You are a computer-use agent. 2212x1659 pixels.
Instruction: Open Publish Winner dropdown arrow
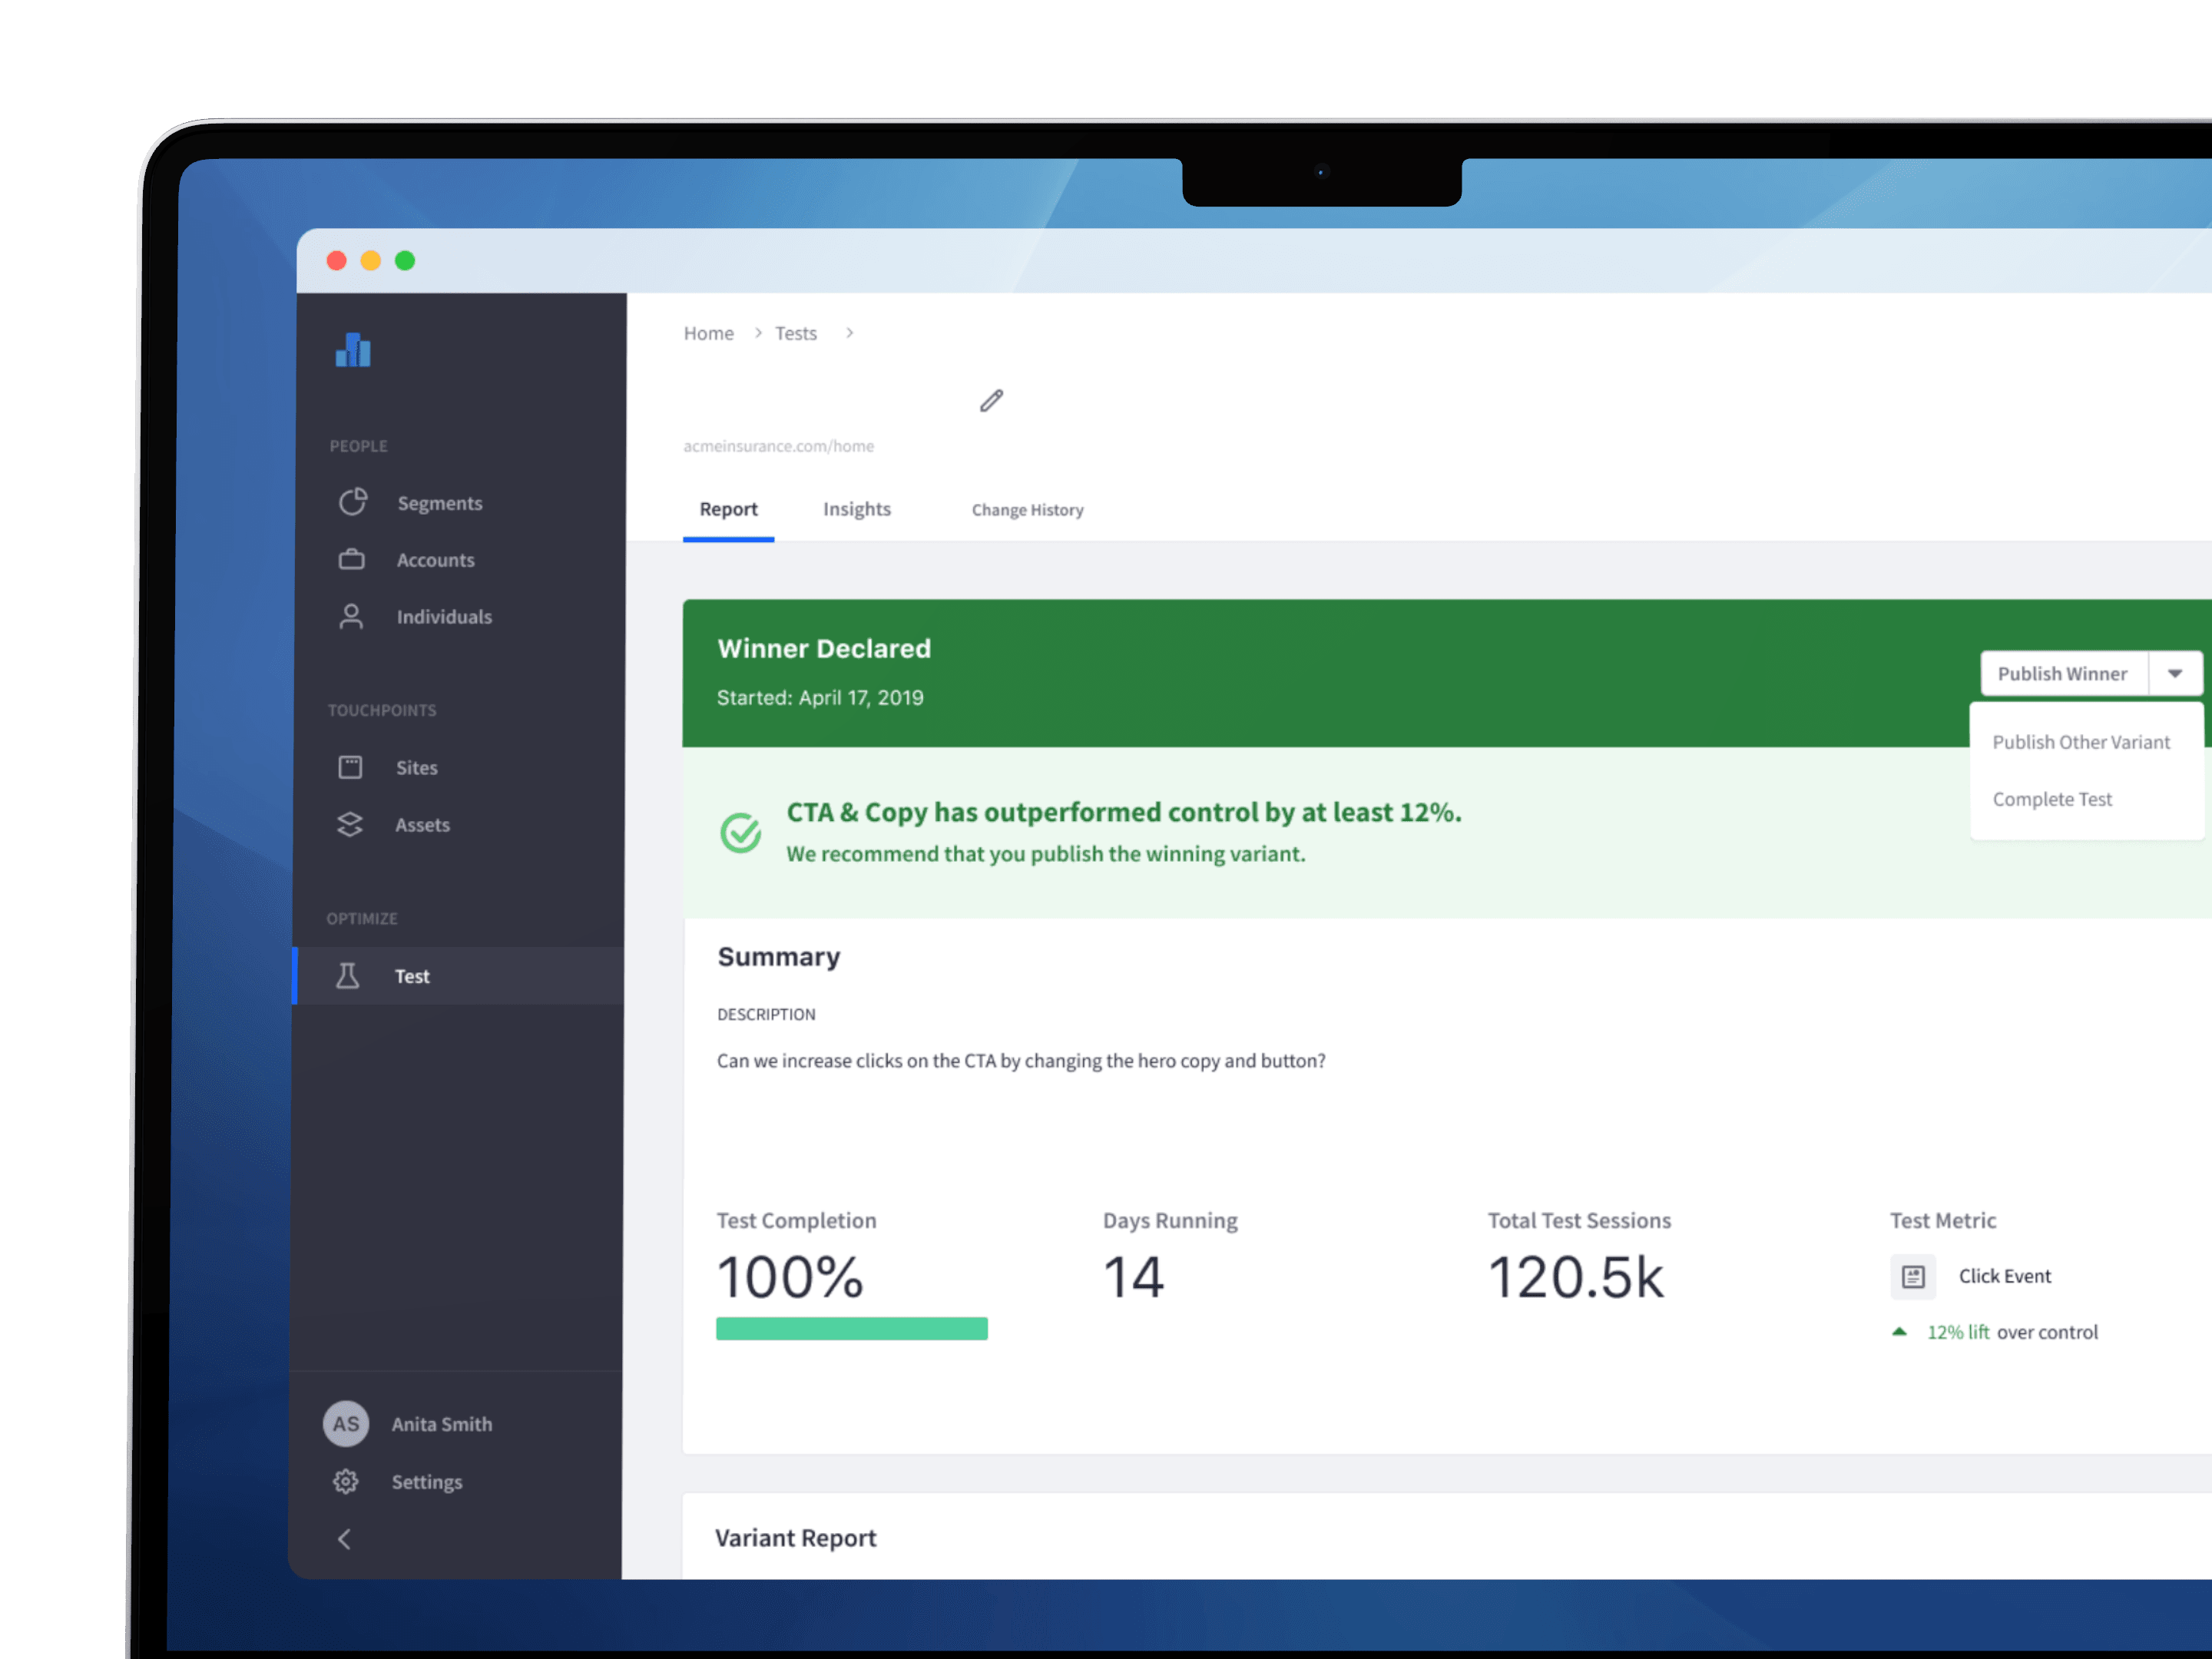(x=2174, y=673)
